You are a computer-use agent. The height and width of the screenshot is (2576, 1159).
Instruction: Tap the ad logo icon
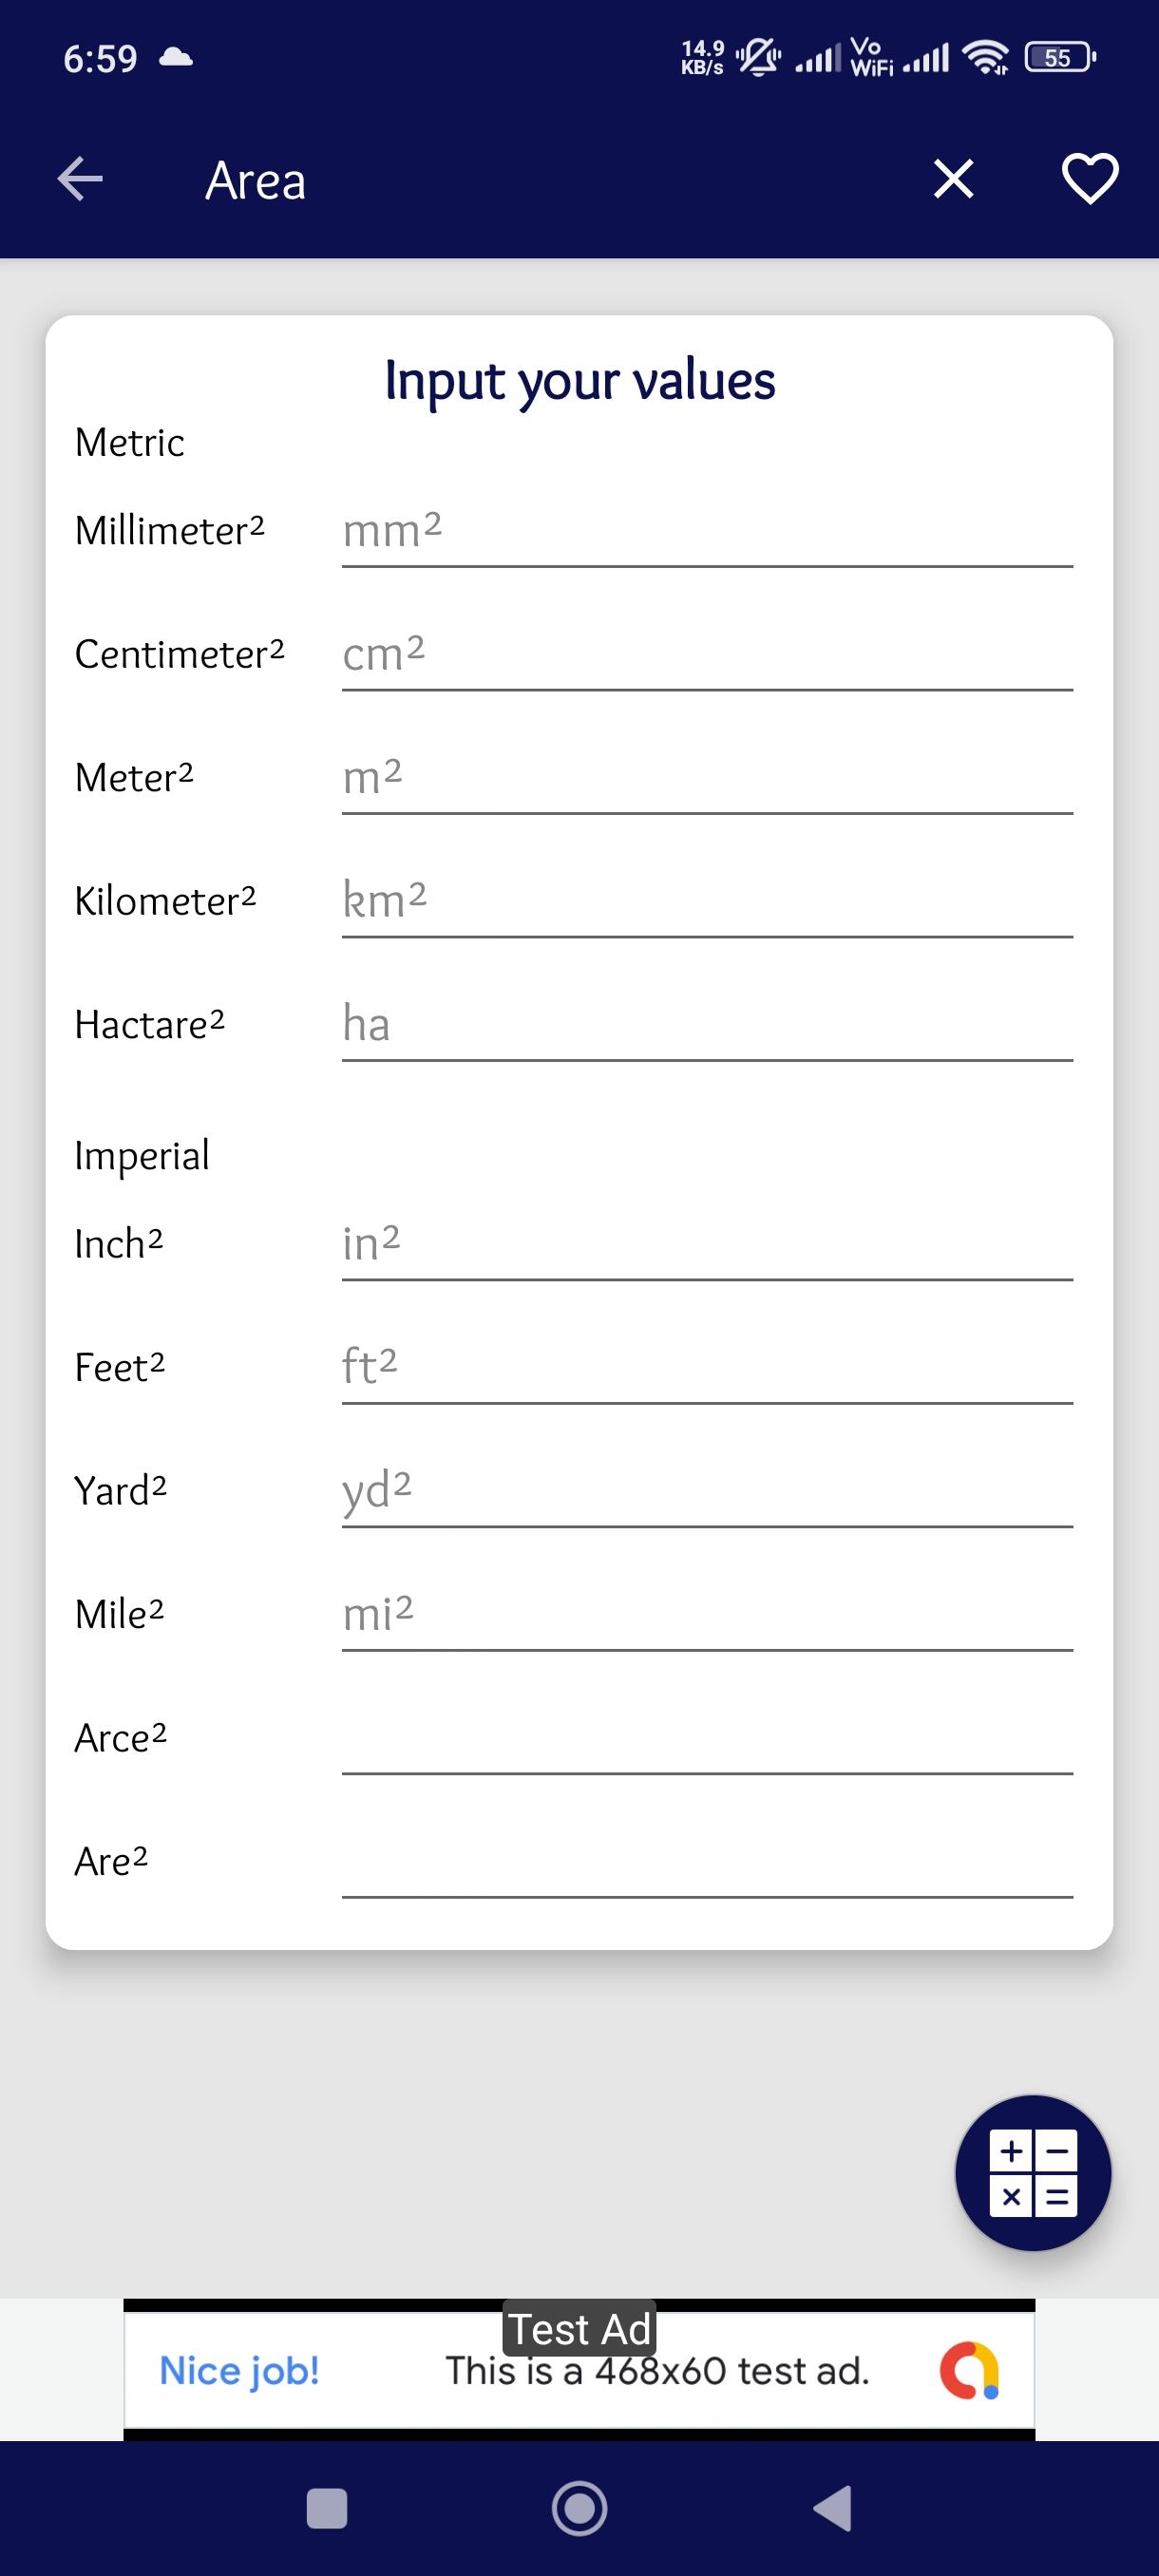969,2371
